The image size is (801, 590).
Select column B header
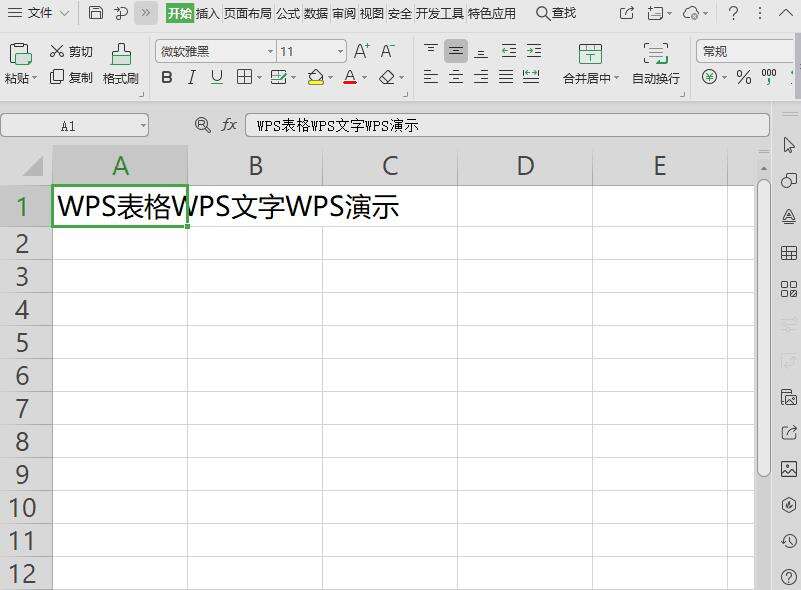(255, 166)
